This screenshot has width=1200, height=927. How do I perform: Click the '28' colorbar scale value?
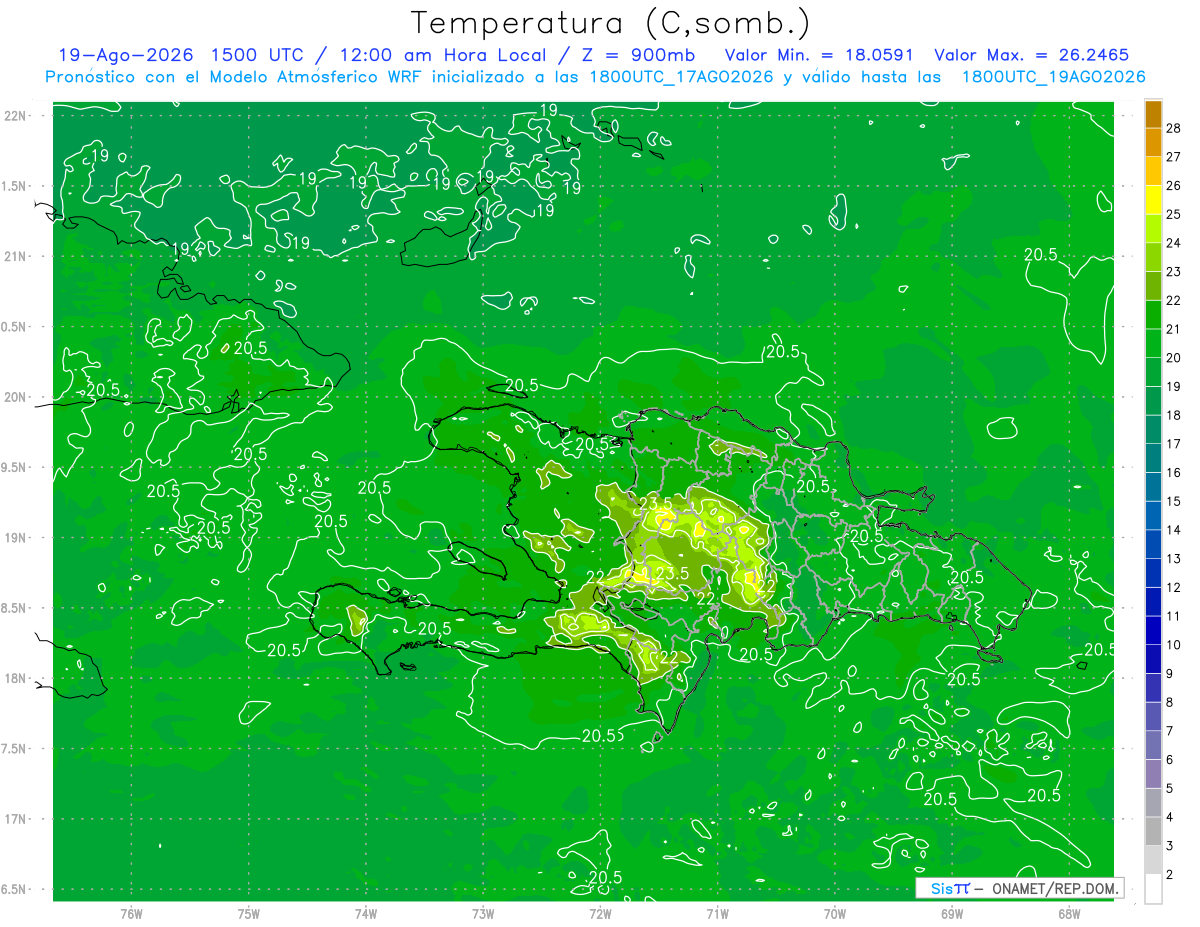tap(1174, 128)
